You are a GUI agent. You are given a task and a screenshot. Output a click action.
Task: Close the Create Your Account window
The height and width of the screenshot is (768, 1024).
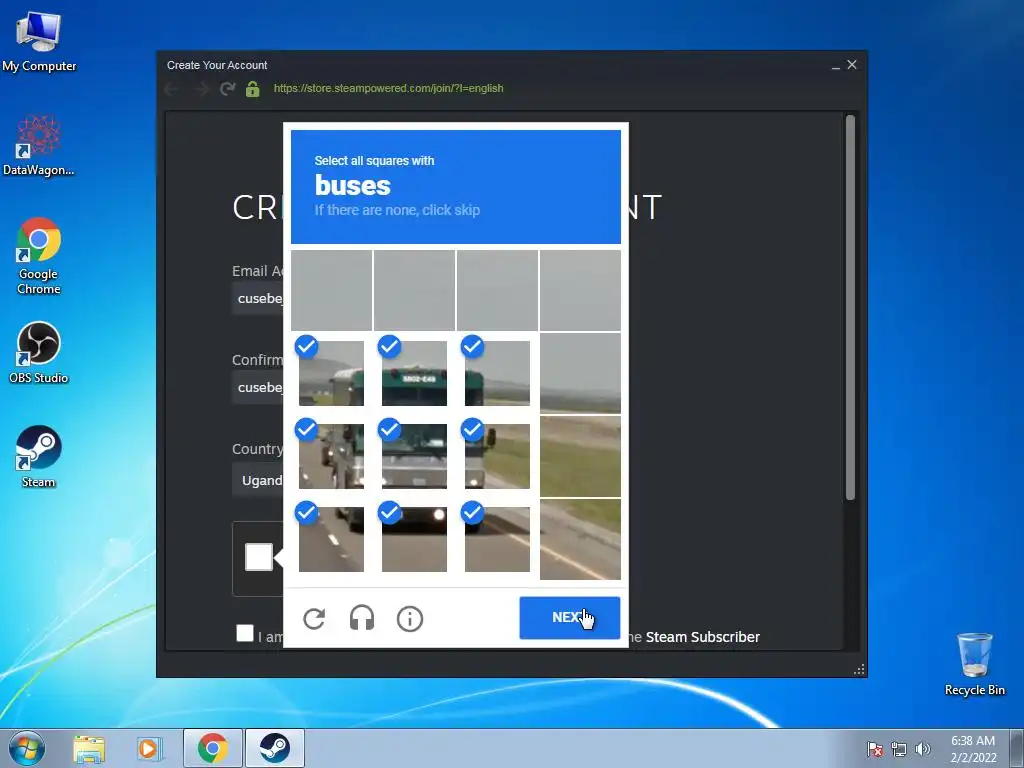(x=852, y=65)
